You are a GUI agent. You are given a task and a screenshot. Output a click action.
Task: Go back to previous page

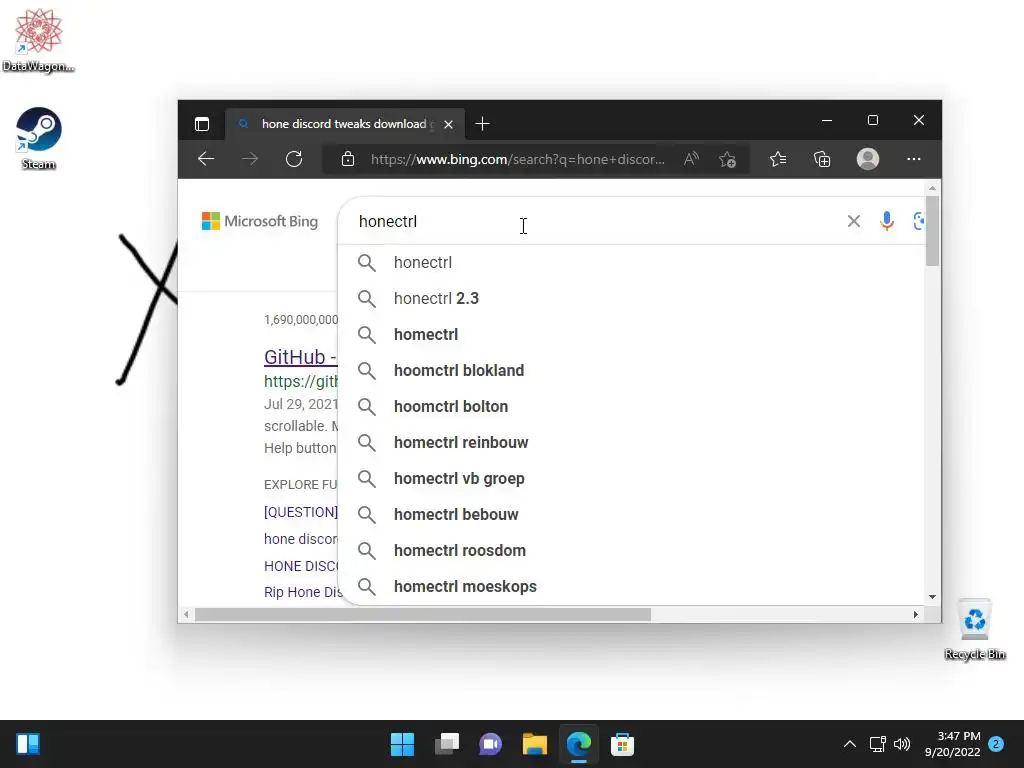[x=206, y=159]
